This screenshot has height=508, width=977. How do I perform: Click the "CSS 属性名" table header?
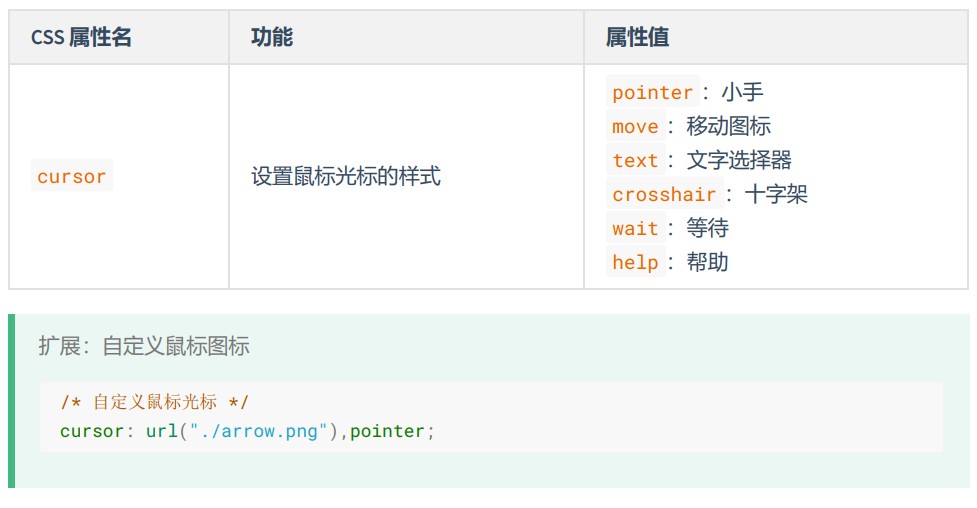(x=82, y=38)
